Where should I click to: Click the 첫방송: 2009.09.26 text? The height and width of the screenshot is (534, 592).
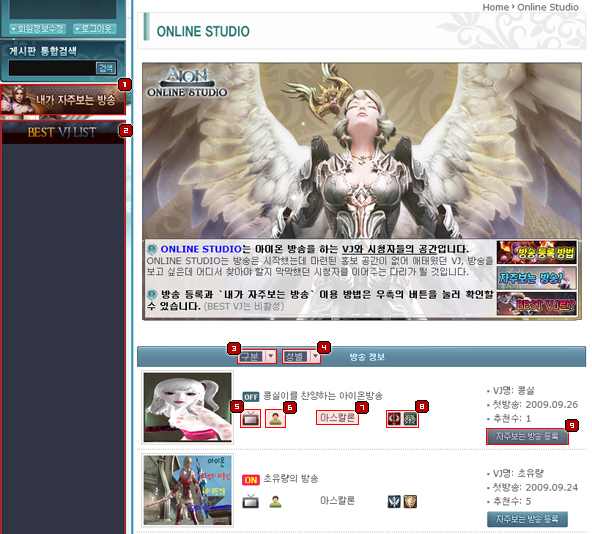[535, 404]
